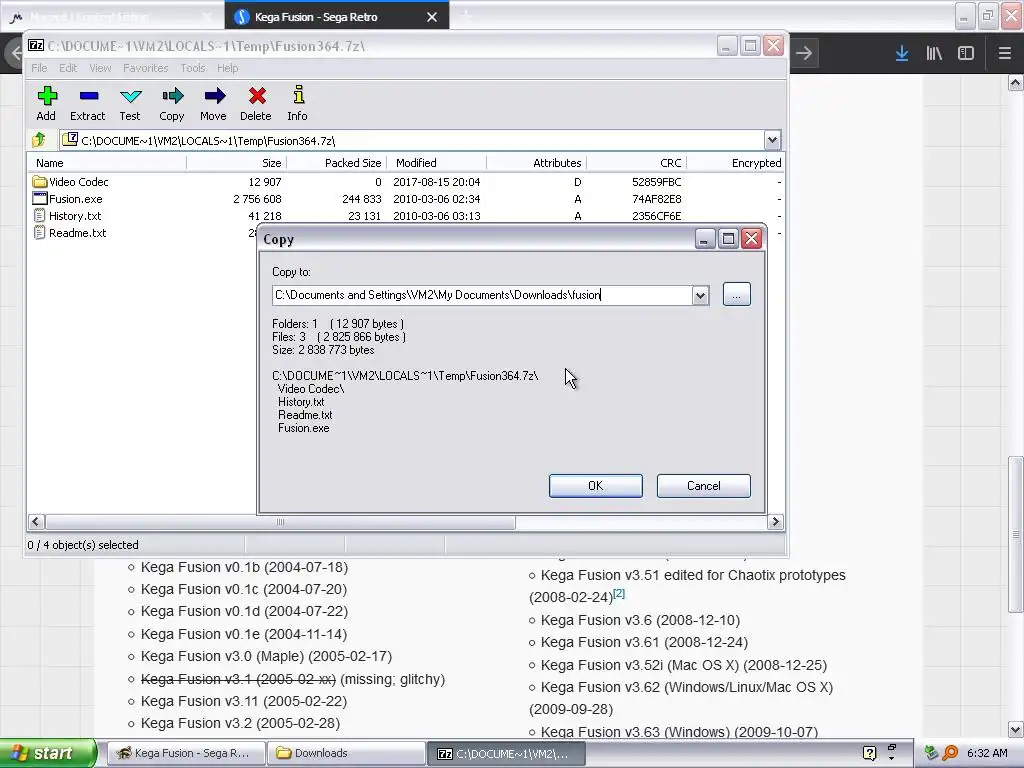Click the Copy to path field
1024x768 pixels.
483,295
